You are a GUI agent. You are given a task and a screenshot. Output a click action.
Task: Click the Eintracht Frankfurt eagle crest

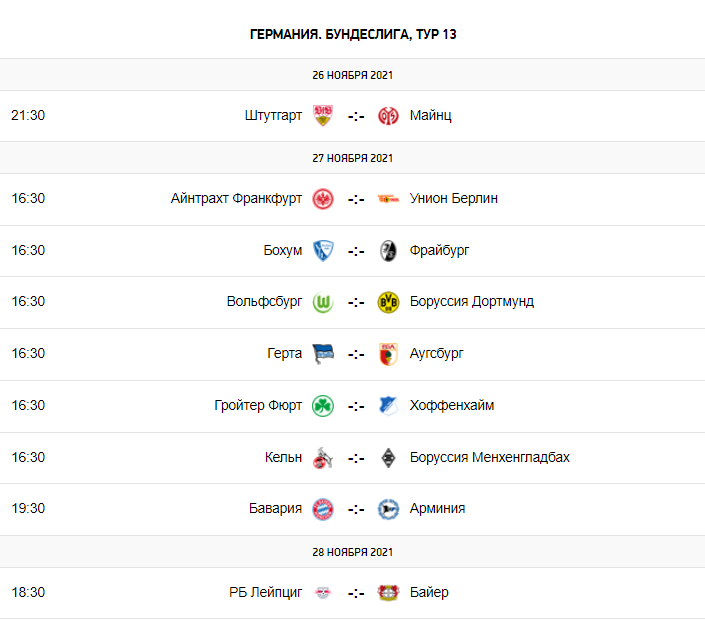pyautogui.click(x=322, y=198)
